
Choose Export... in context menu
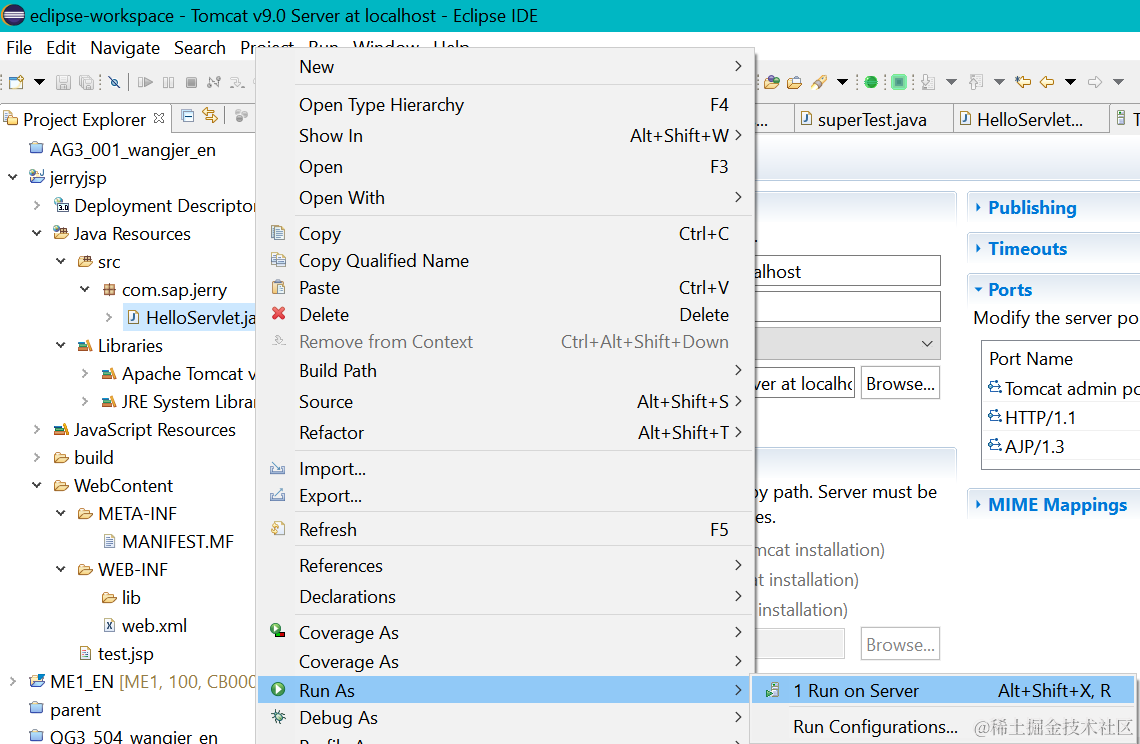point(505,496)
